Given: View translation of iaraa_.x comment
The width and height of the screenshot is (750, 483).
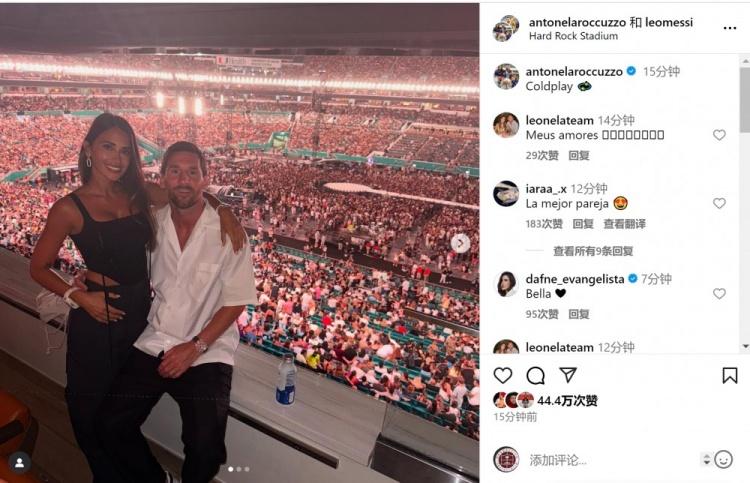Looking at the screenshot, I should point(624,223).
